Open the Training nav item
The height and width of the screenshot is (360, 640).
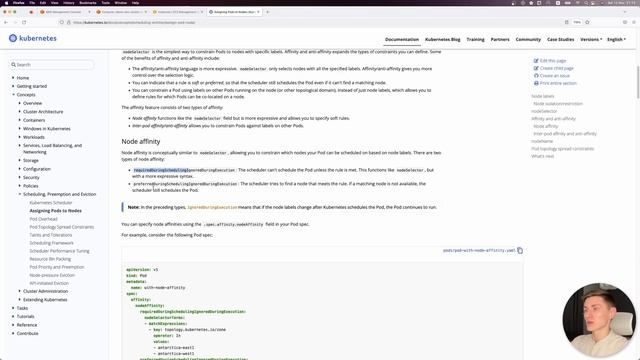coord(476,40)
